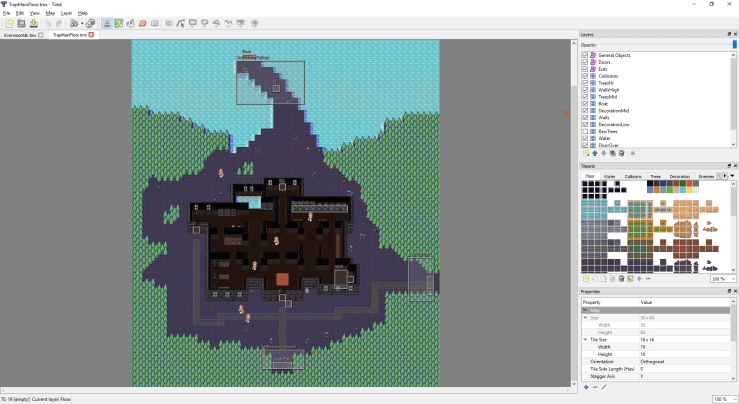Image resolution: width=739 pixels, height=404 pixels.
Task: Move selected layer up with arrow icon
Action: point(594,153)
